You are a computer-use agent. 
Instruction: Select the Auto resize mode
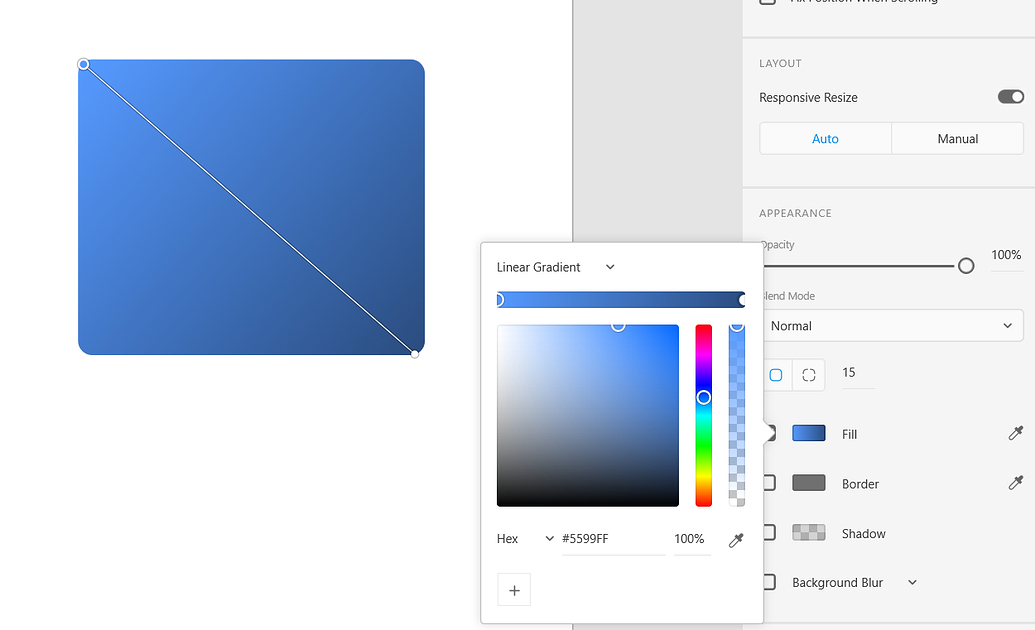click(x=825, y=138)
